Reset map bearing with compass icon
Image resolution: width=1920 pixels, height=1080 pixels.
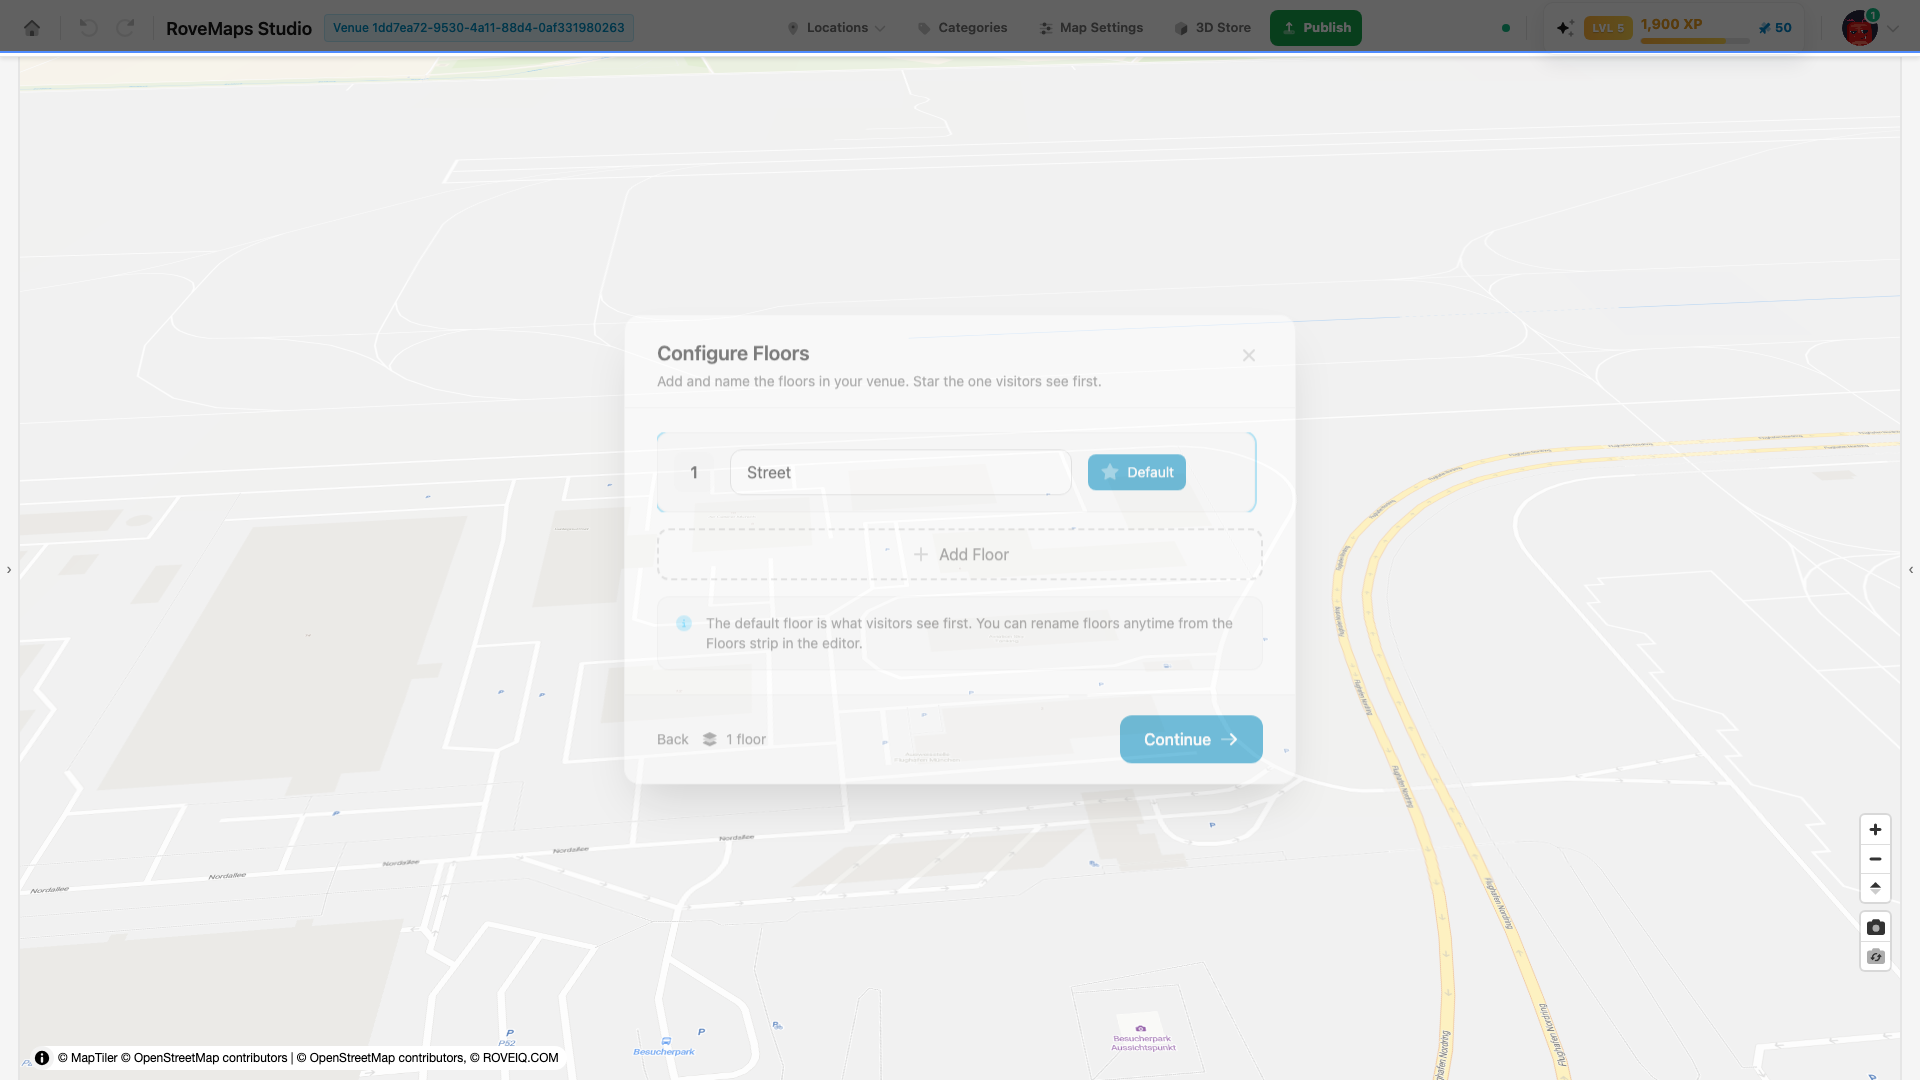tap(1875, 888)
